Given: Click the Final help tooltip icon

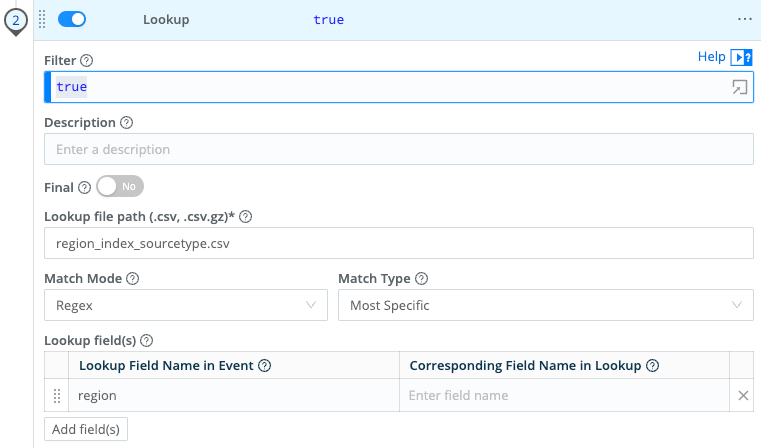Looking at the screenshot, I should point(84,187).
